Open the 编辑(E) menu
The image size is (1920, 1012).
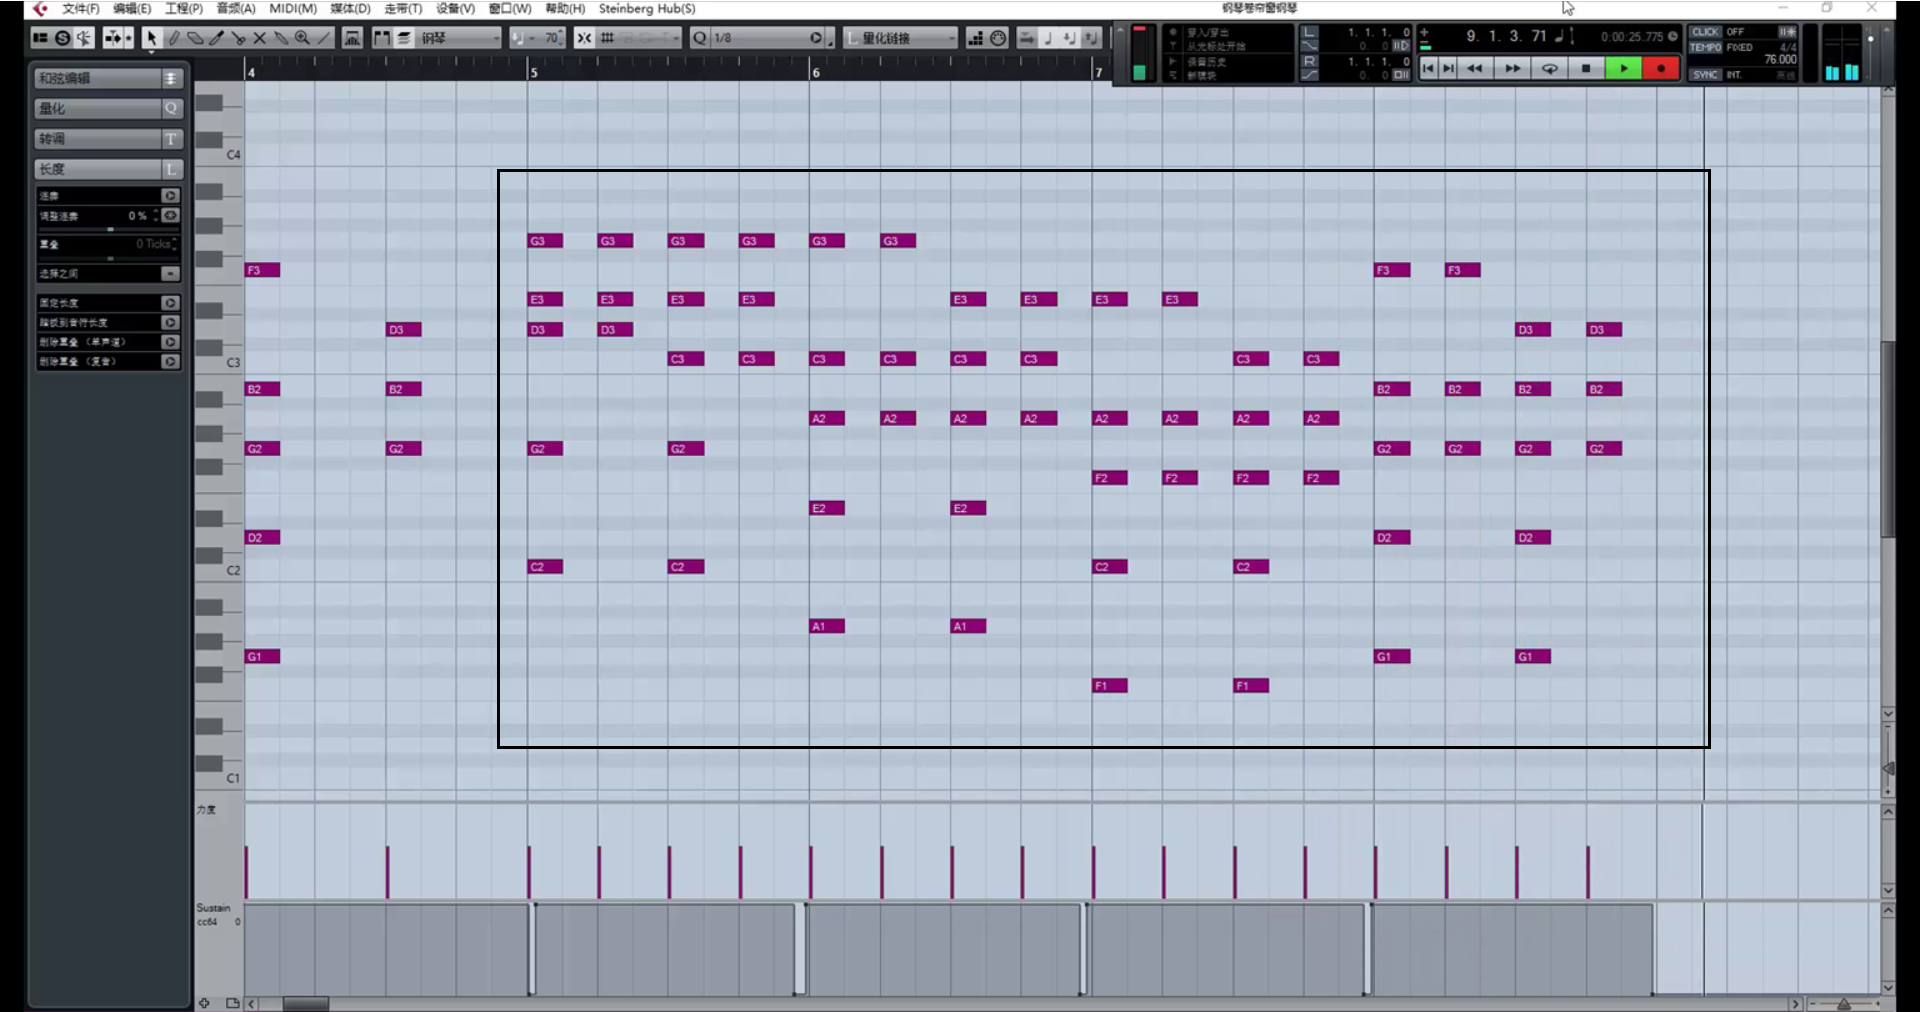click(132, 8)
